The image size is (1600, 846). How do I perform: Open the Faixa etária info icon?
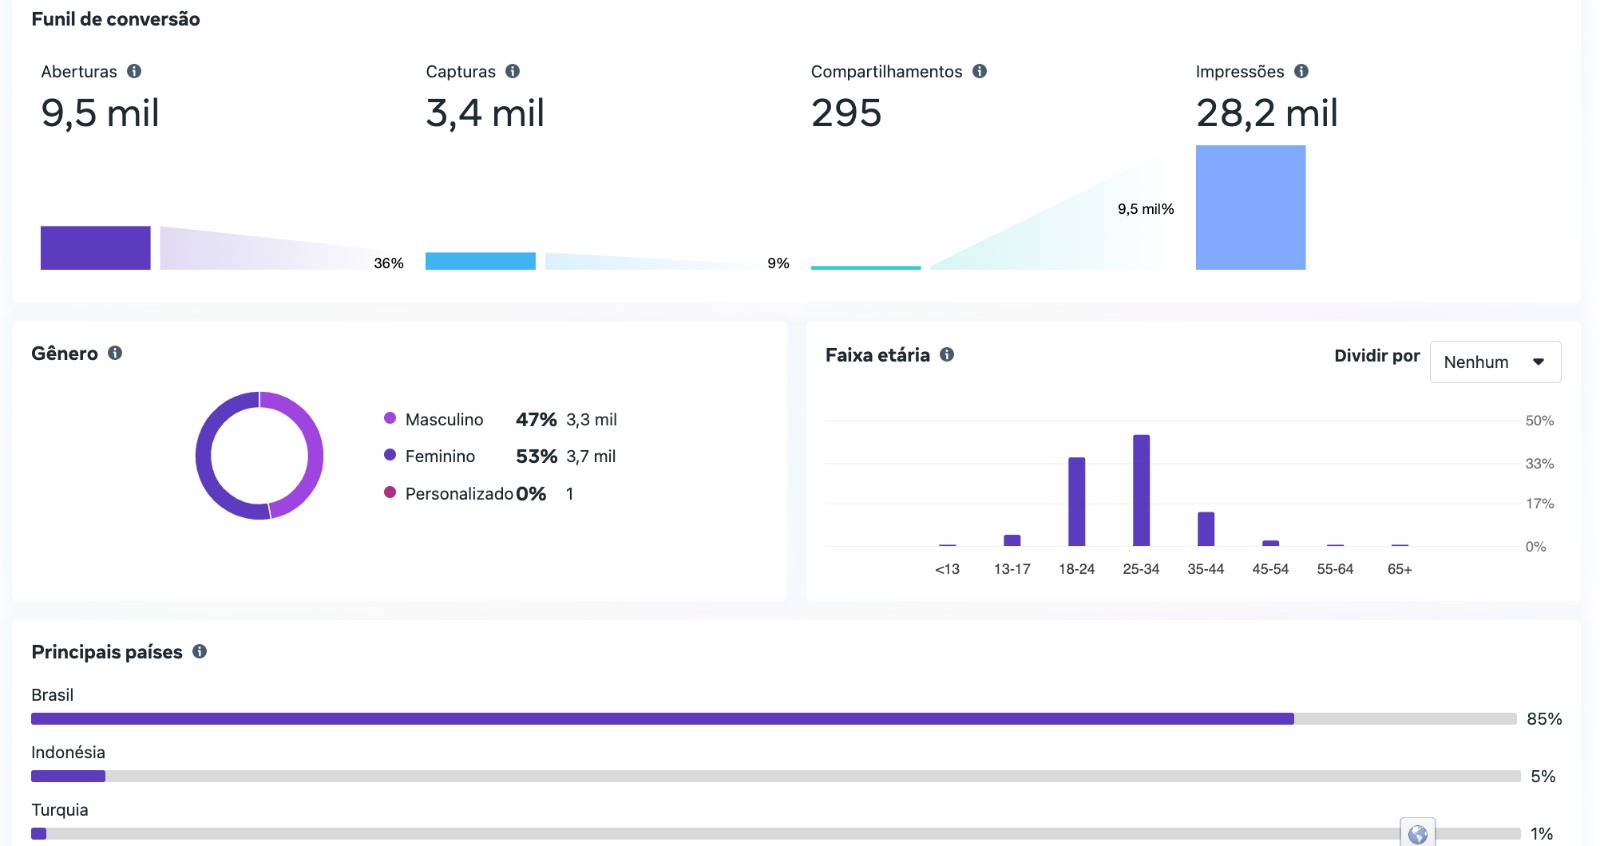point(947,354)
